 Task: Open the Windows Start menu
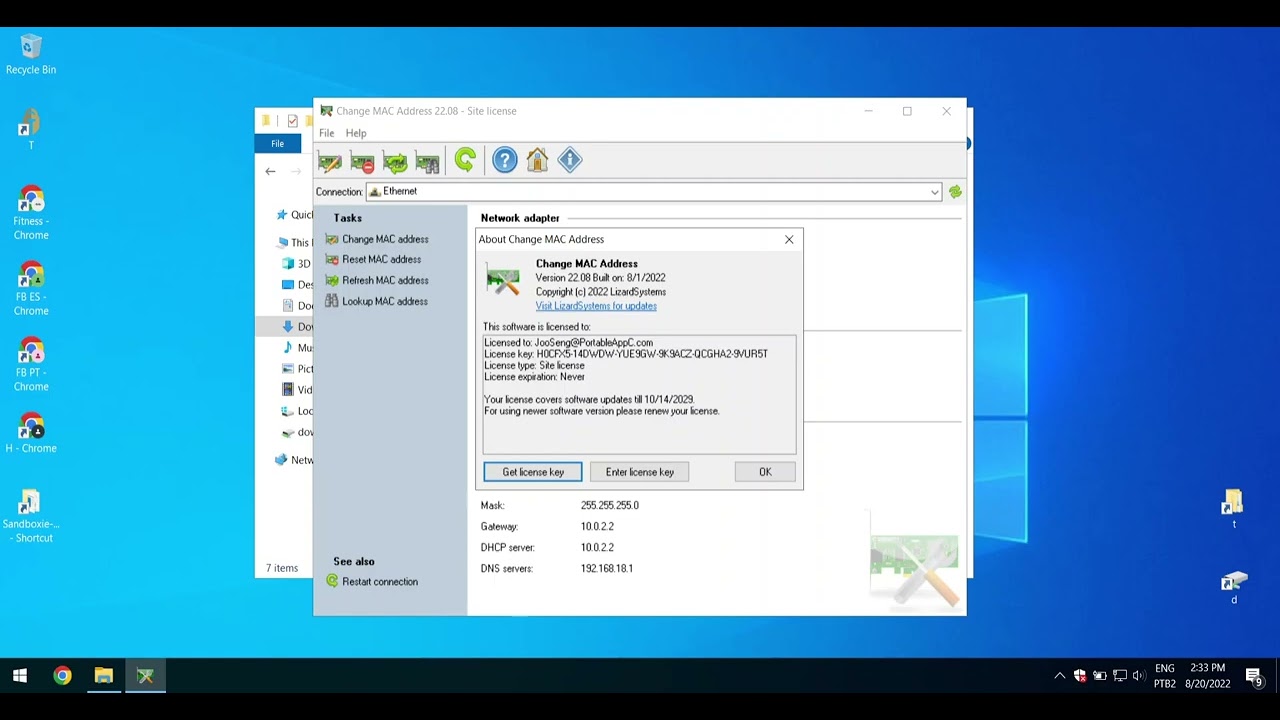pyautogui.click(x=20, y=676)
